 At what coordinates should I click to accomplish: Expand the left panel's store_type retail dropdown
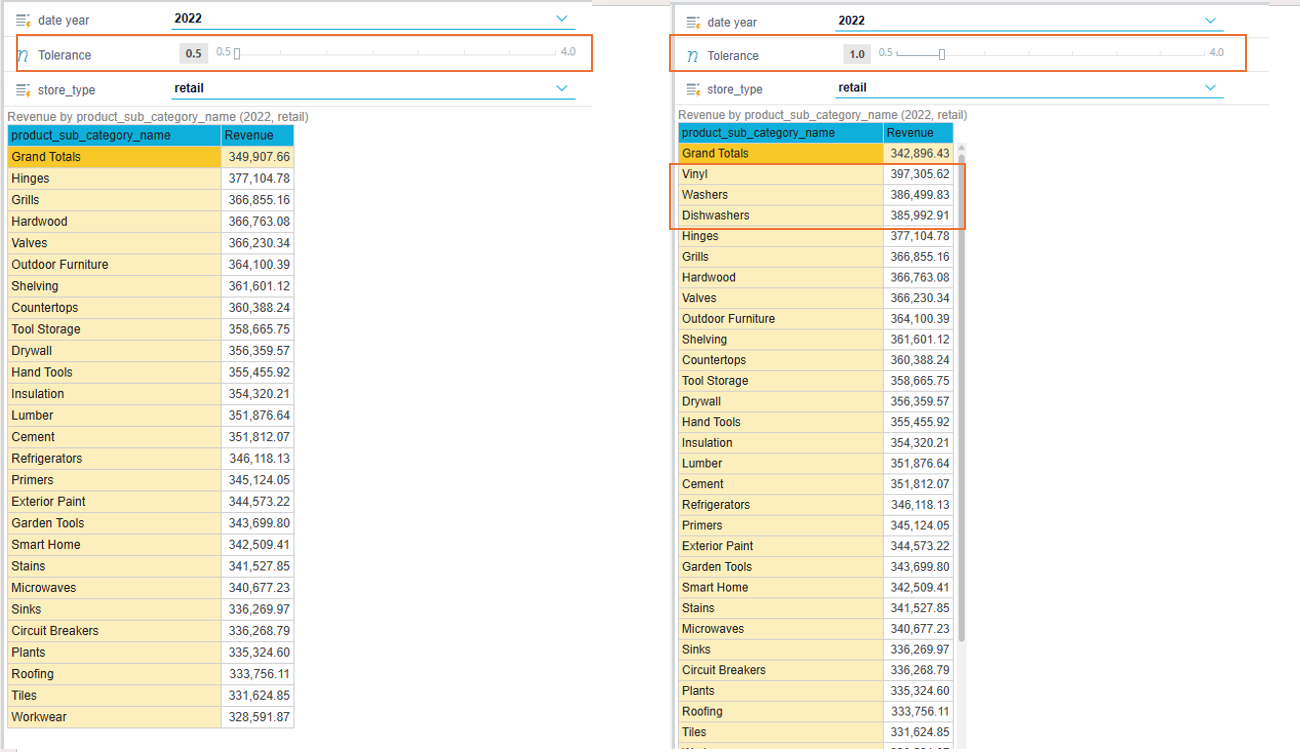click(562, 89)
